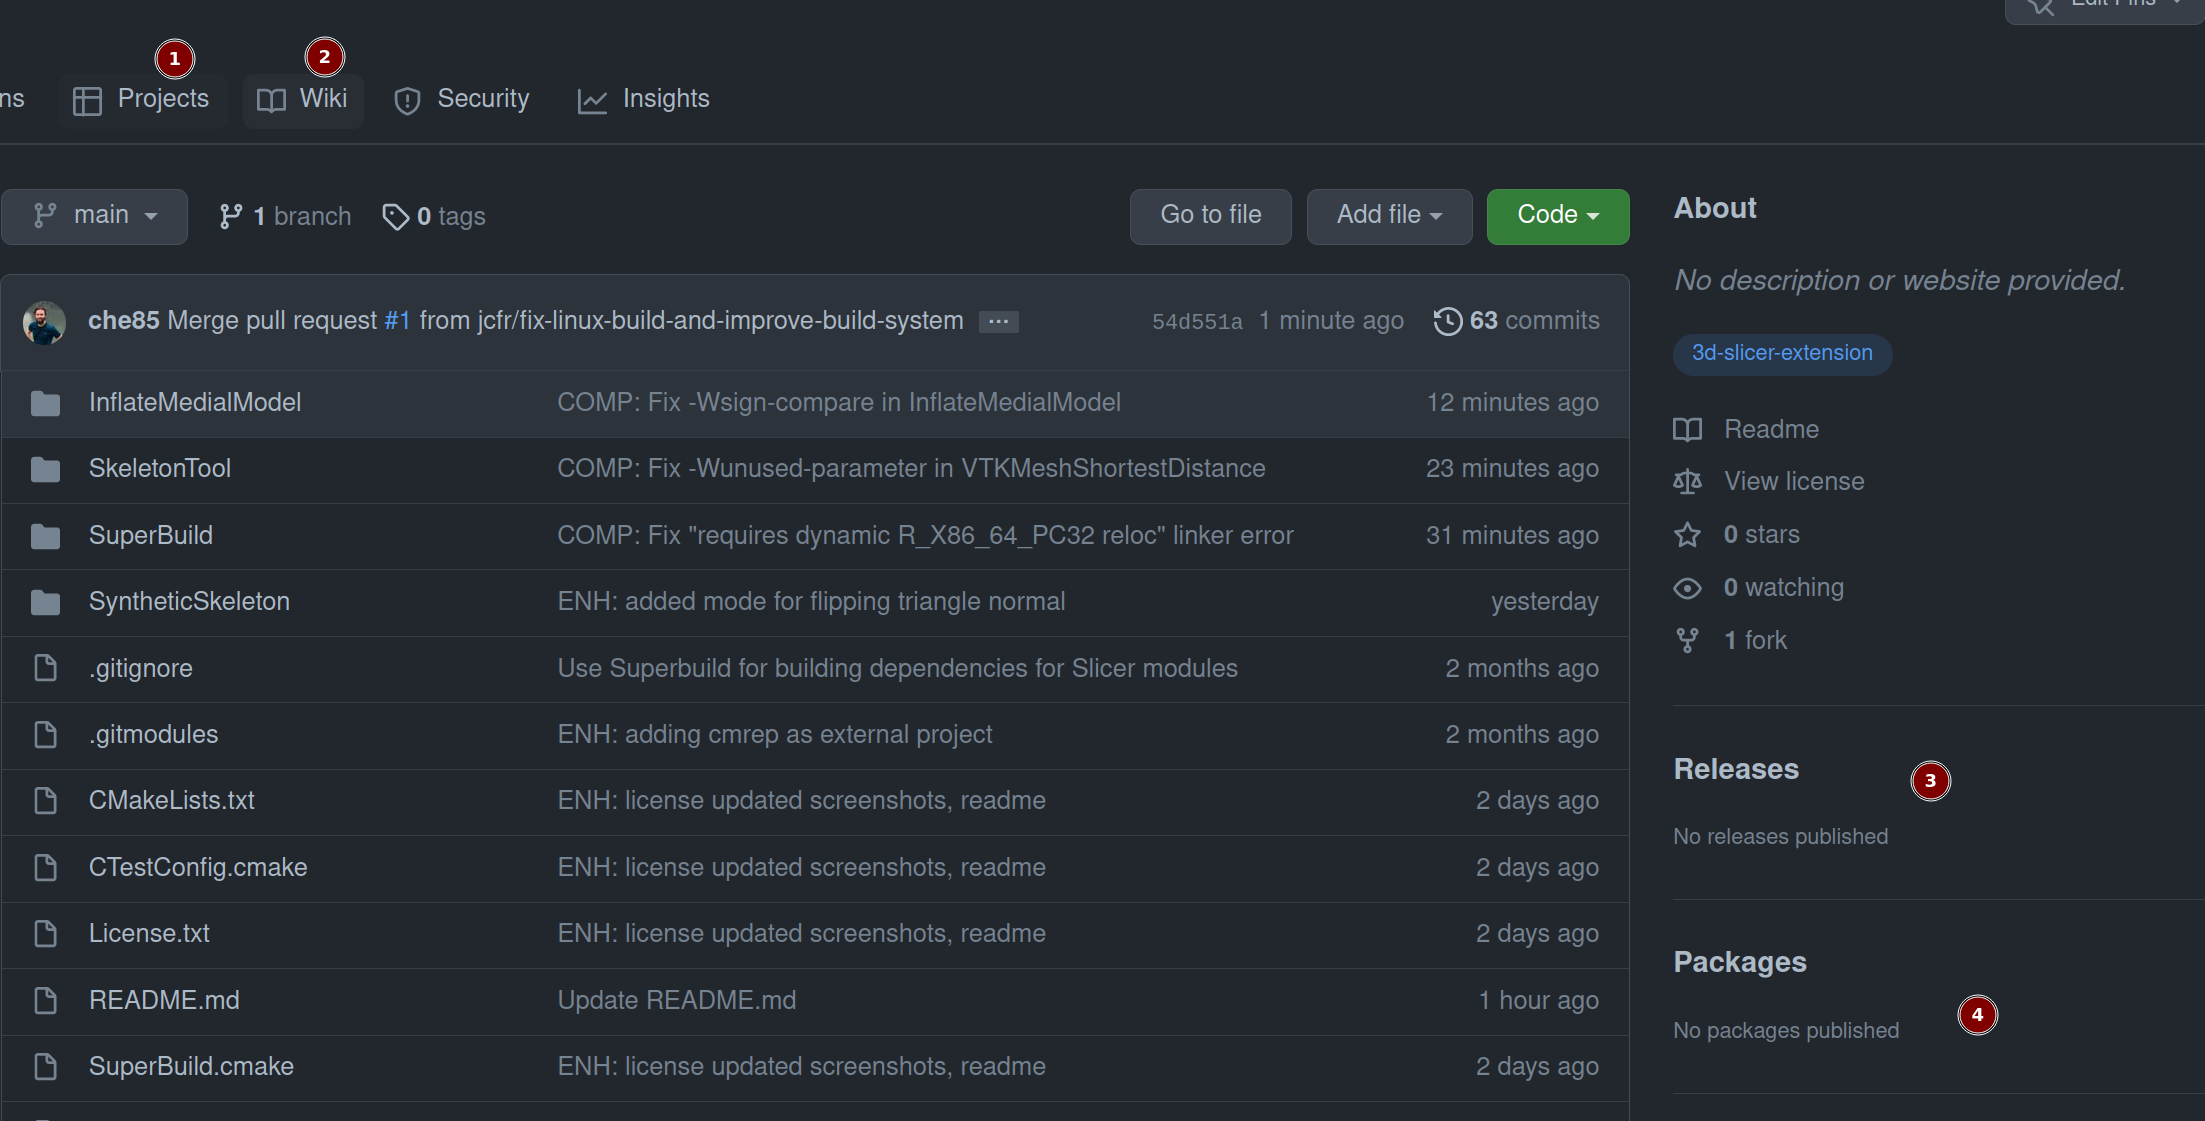Screen dimensions: 2205x1121
Task: Open pull request #1 link
Action: click(397, 321)
